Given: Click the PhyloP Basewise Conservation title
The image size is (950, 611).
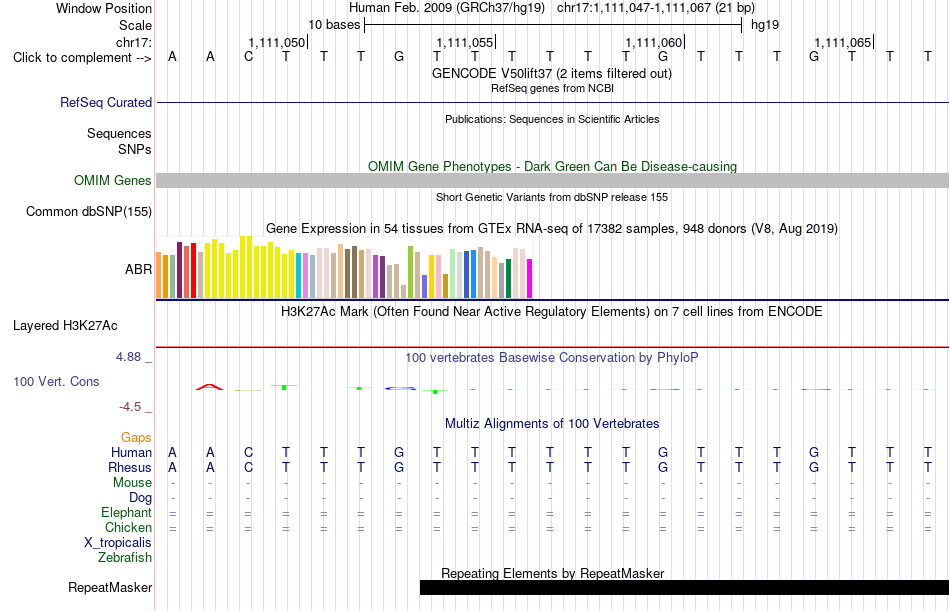Looking at the screenshot, I should [x=552, y=358].
